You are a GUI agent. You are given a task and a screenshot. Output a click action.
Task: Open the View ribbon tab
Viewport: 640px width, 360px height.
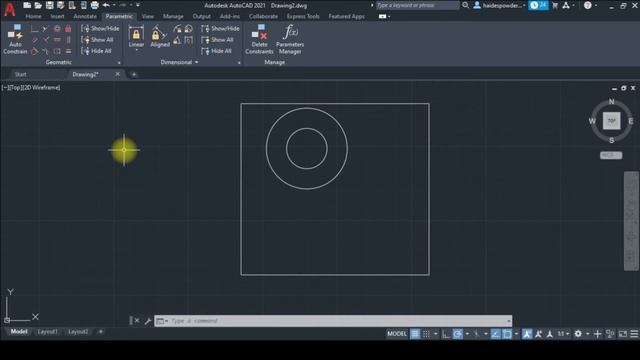coord(148,16)
